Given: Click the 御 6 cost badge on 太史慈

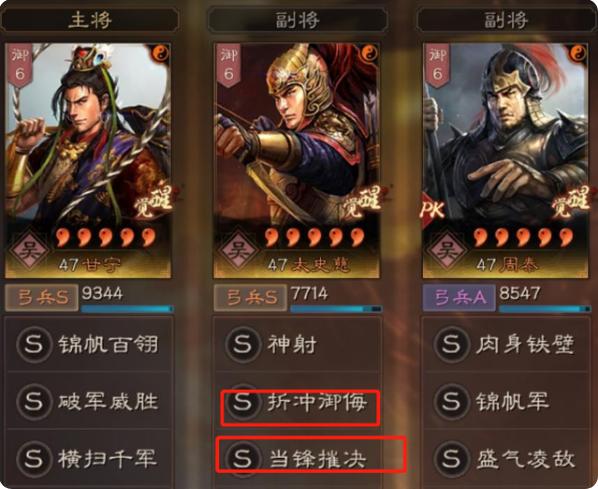Looking at the screenshot, I should (228, 65).
